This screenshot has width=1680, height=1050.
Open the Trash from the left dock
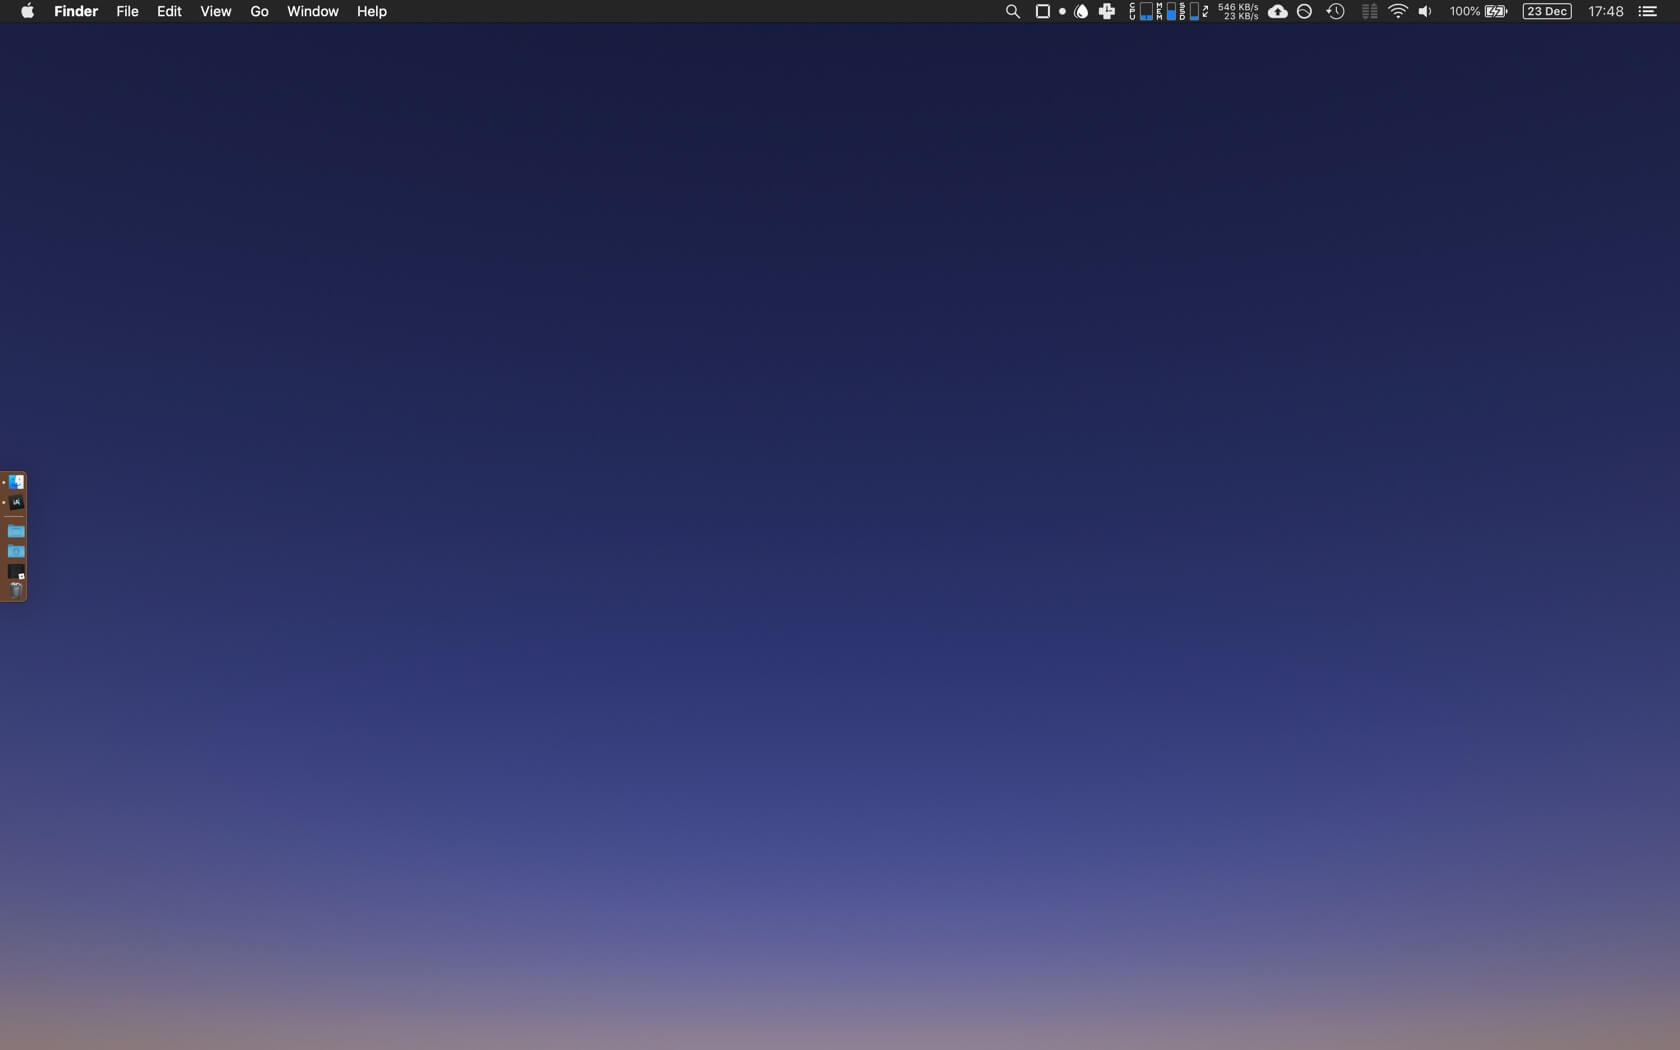[15, 589]
